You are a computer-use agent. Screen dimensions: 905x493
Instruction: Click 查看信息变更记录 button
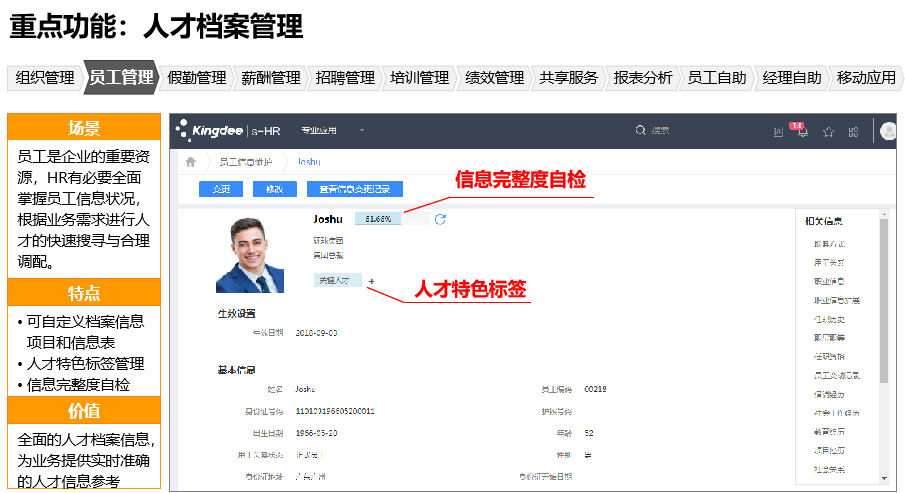(x=354, y=189)
